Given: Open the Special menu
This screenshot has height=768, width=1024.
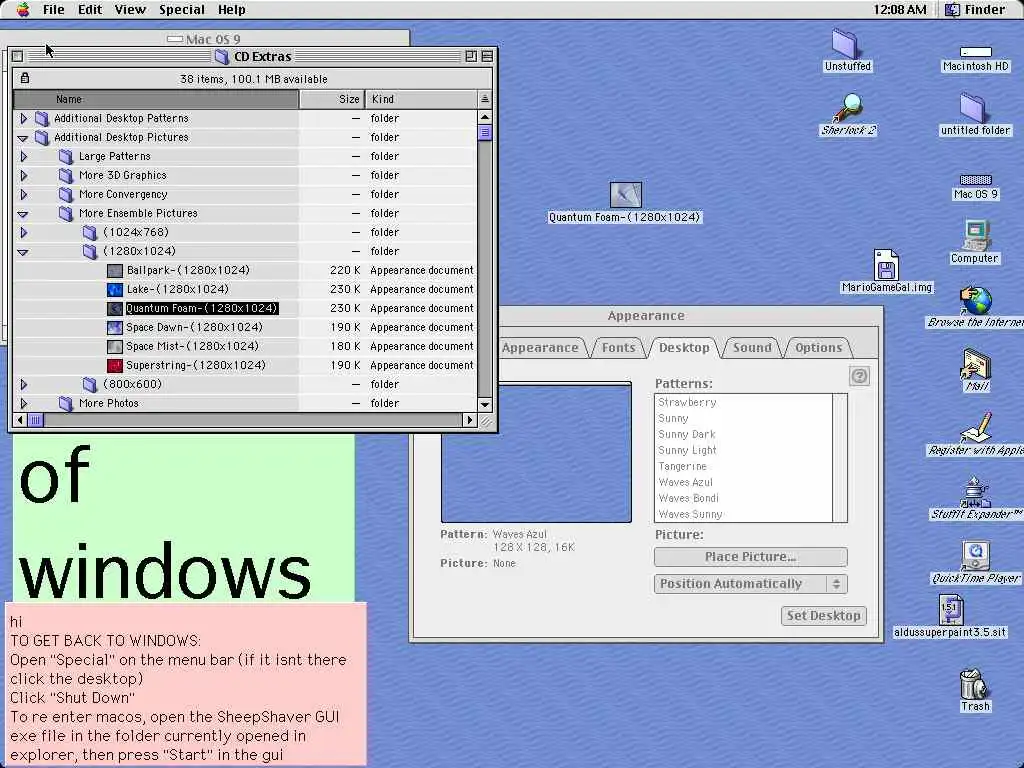Looking at the screenshot, I should [x=182, y=9].
